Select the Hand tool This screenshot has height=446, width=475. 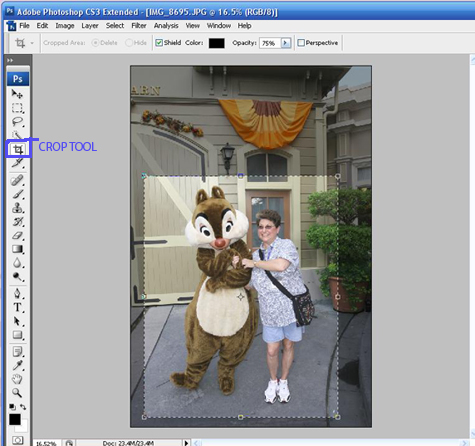pyautogui.click(x=17, y=379)
